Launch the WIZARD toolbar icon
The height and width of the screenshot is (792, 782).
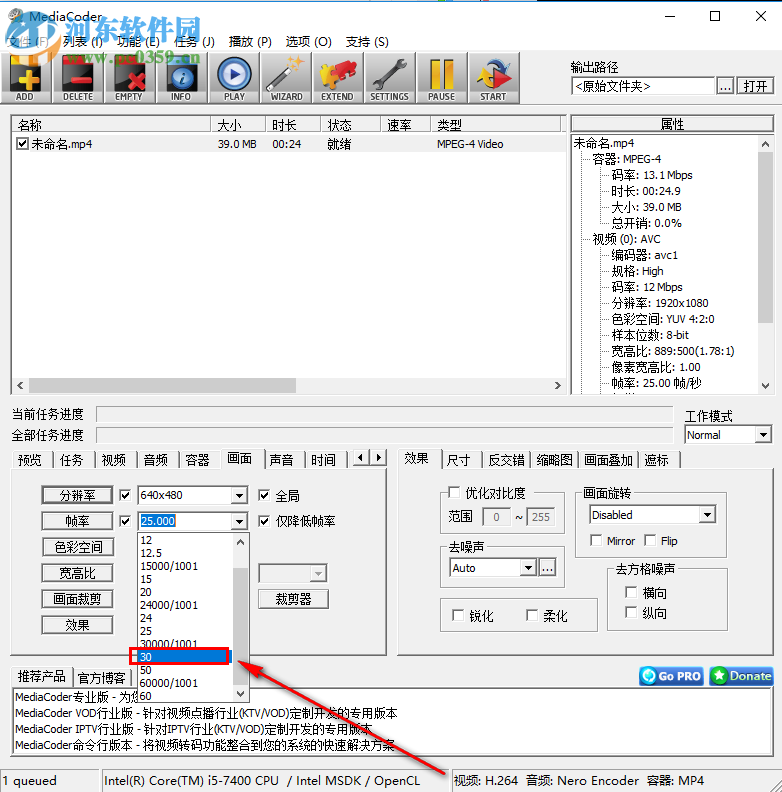(286, 78)
